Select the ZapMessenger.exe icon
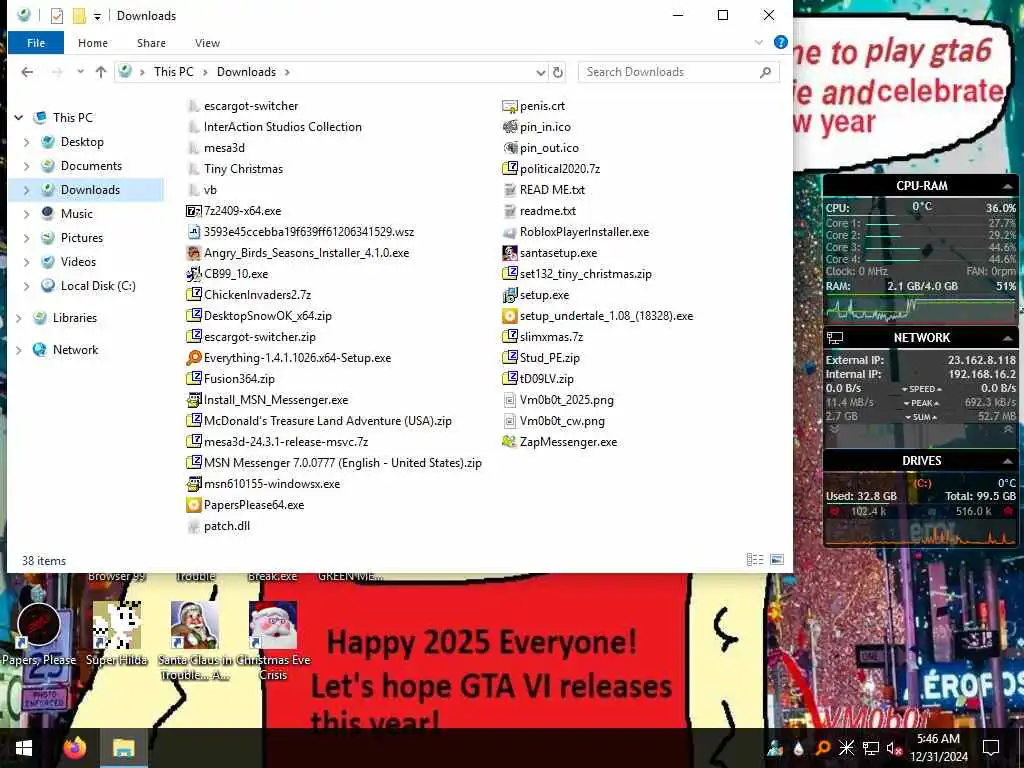 [x=509, y=442]
